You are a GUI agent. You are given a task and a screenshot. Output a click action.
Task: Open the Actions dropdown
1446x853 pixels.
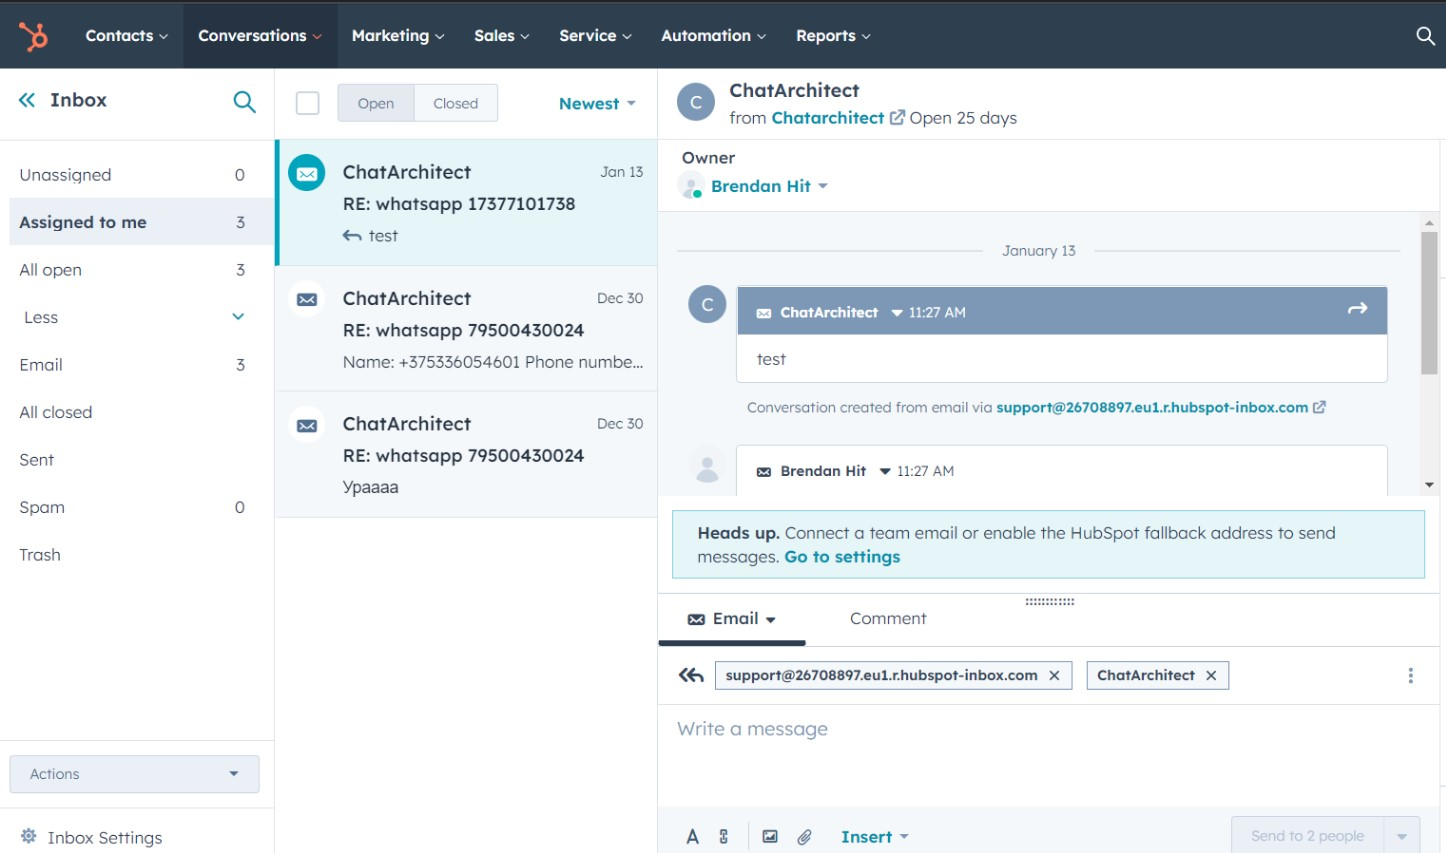tap(134, 774)
